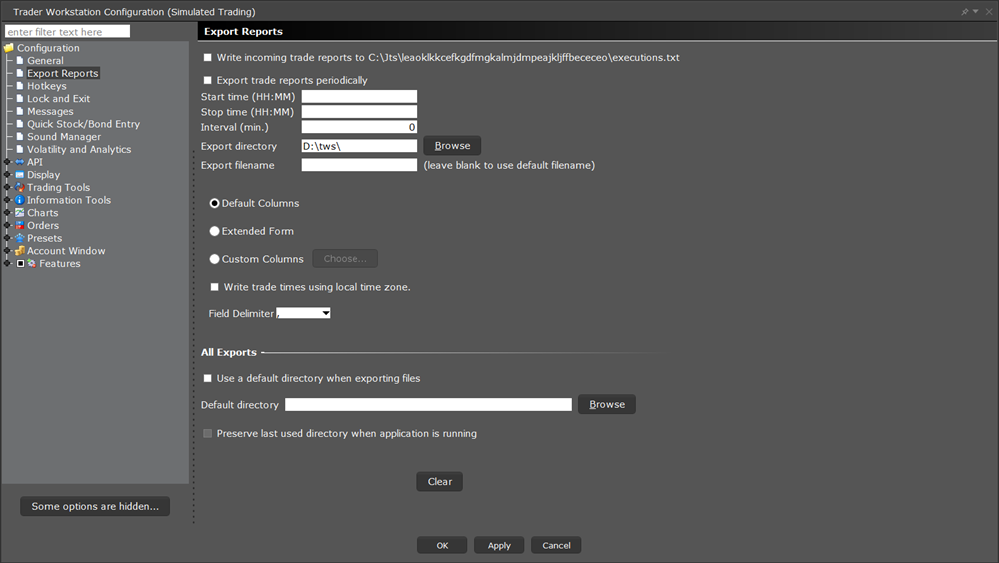This screenshot has width=999, height=563.
Task: Enable writing incoming trade reports to executions.txt
Action: (208, 57)
